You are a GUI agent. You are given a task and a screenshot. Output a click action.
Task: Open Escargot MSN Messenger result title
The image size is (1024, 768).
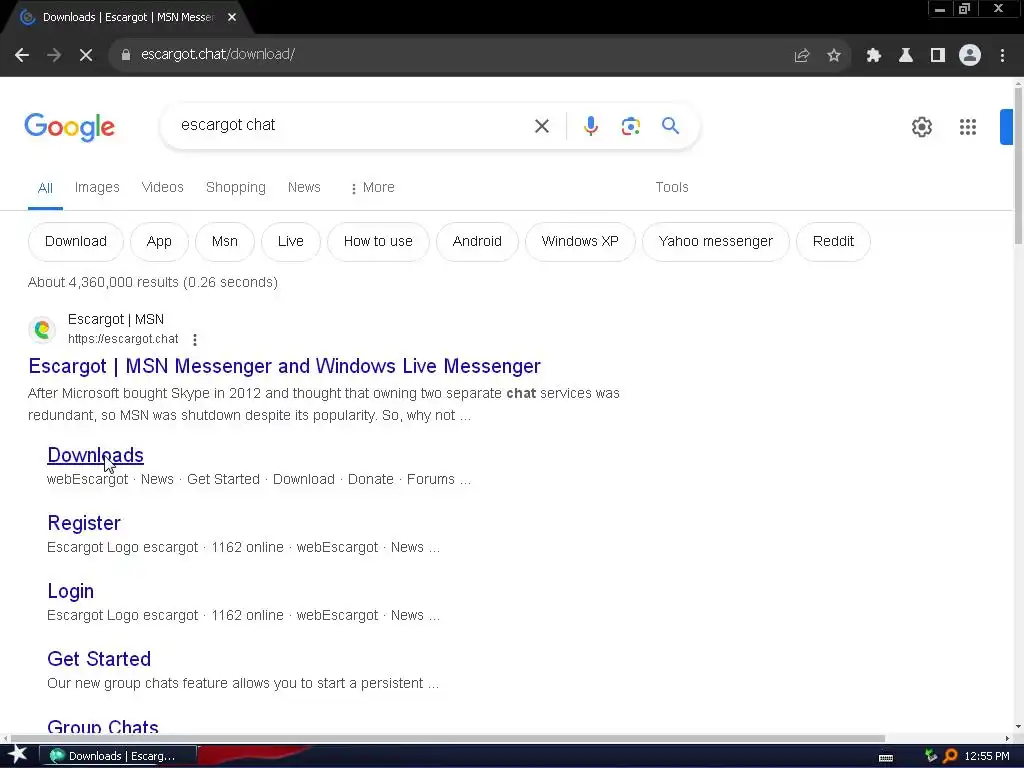pyautogui.click(x=284, y=366)
